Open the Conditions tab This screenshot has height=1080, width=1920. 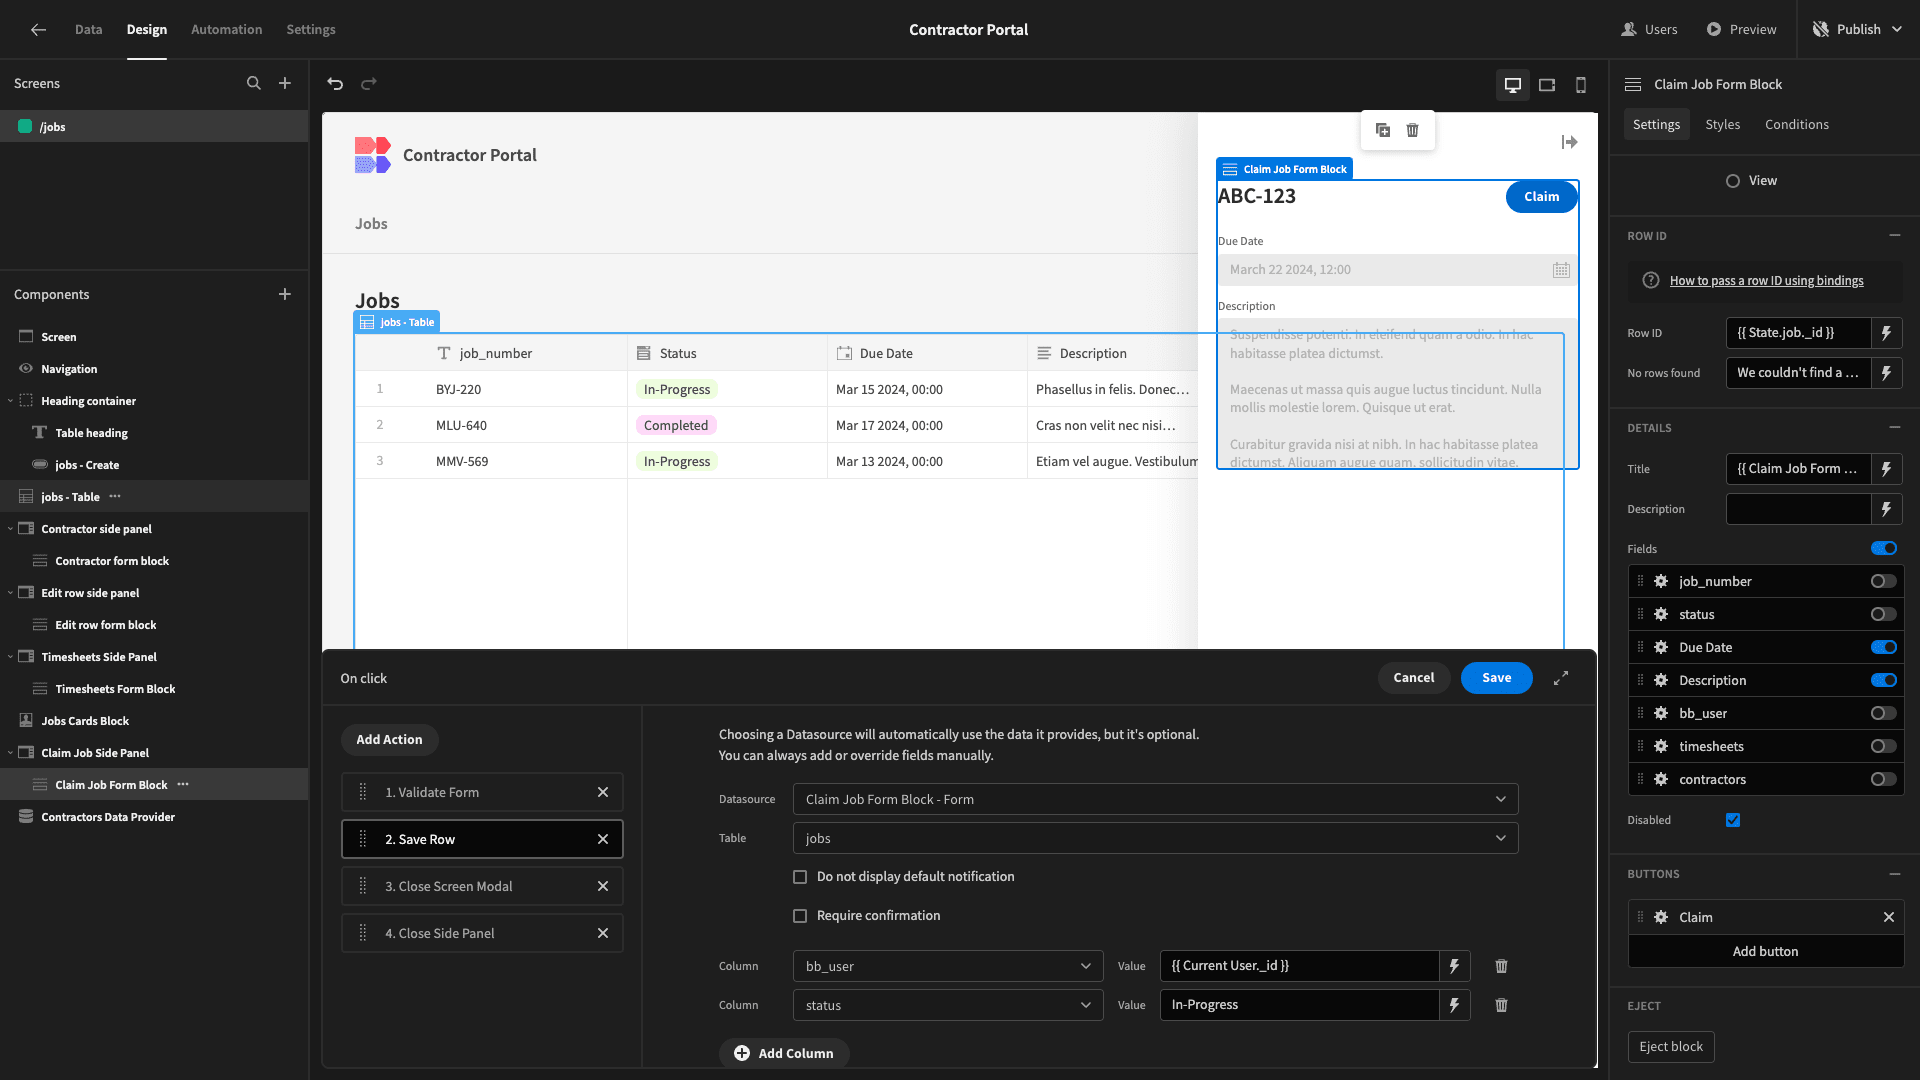(x=1796, y=124)
